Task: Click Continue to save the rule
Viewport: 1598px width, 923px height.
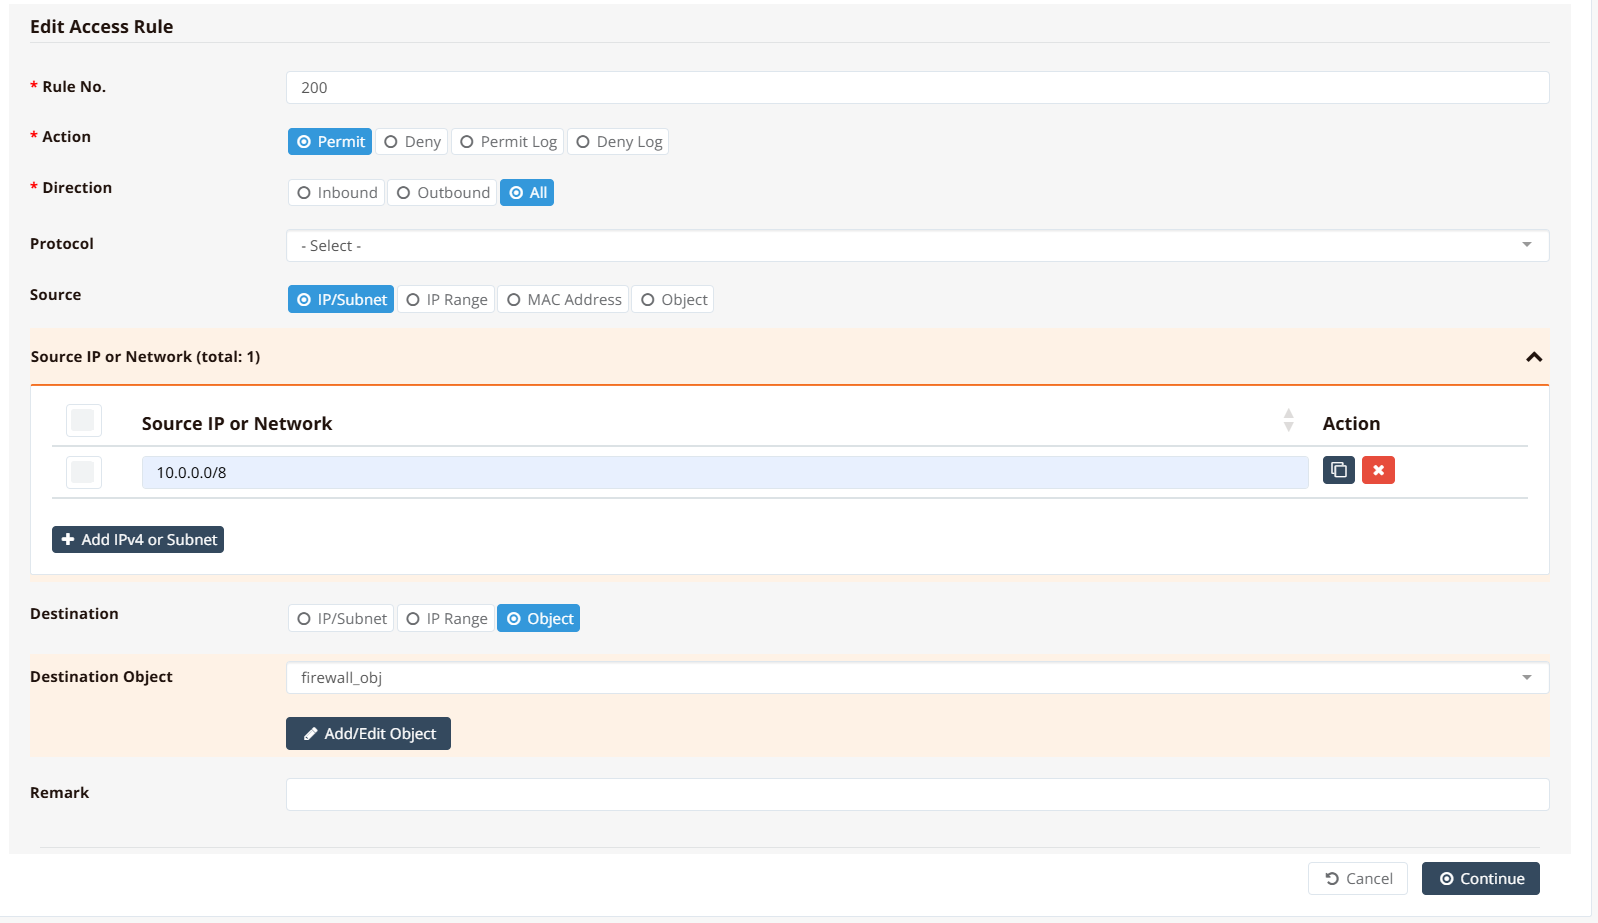Action: (x=1480, y=879)
